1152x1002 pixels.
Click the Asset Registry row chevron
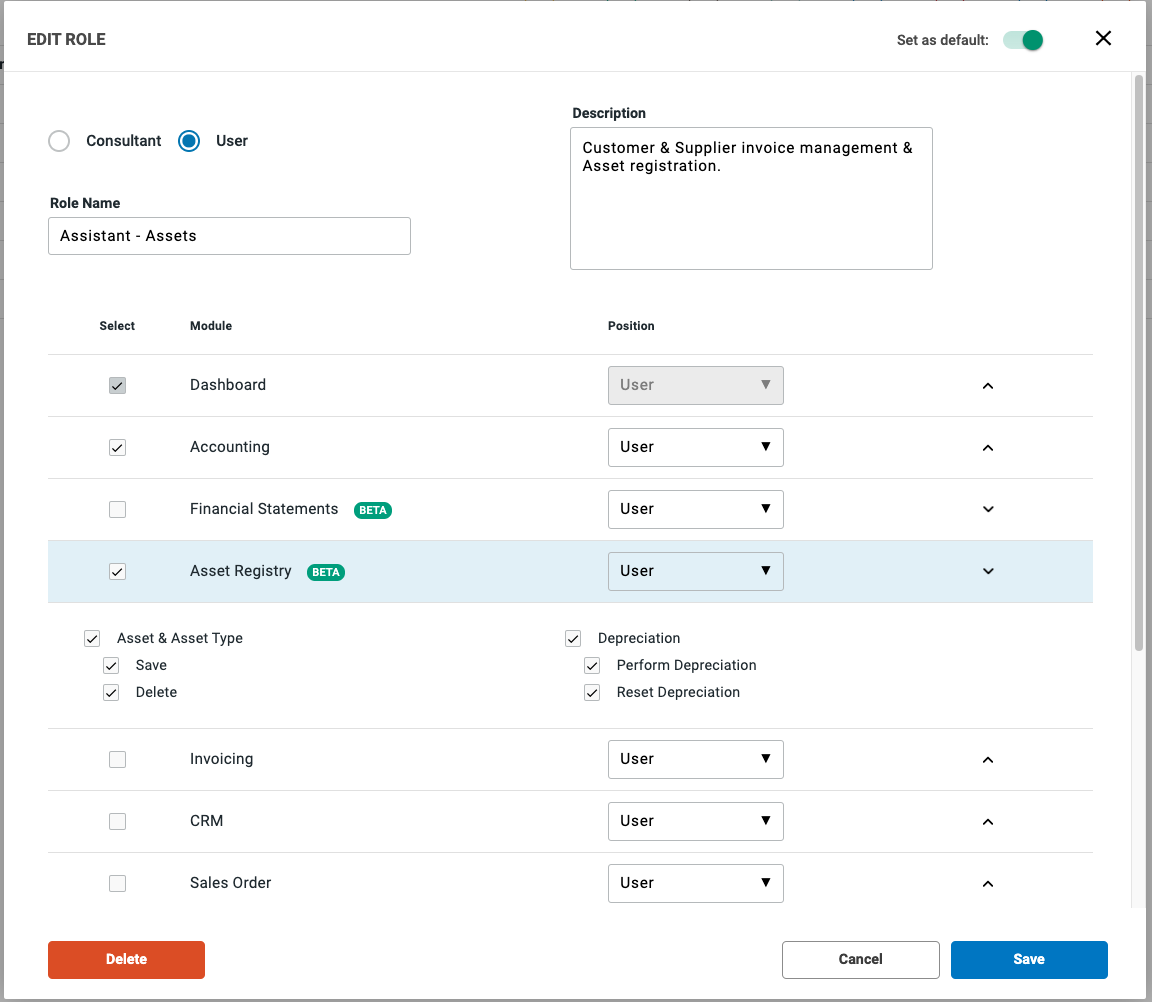988,572
